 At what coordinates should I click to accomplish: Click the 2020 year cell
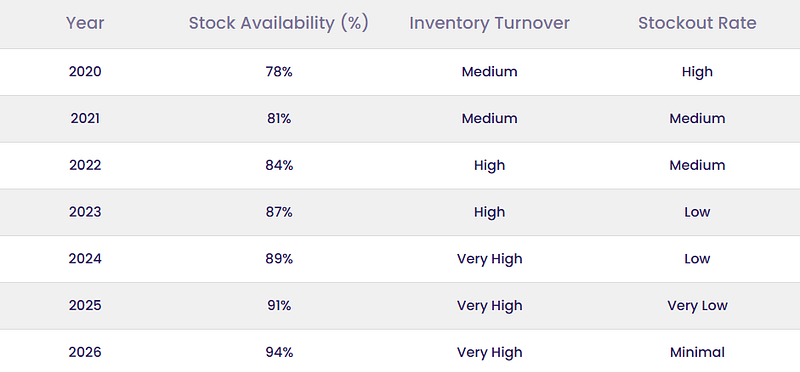(x=85, y=71)
